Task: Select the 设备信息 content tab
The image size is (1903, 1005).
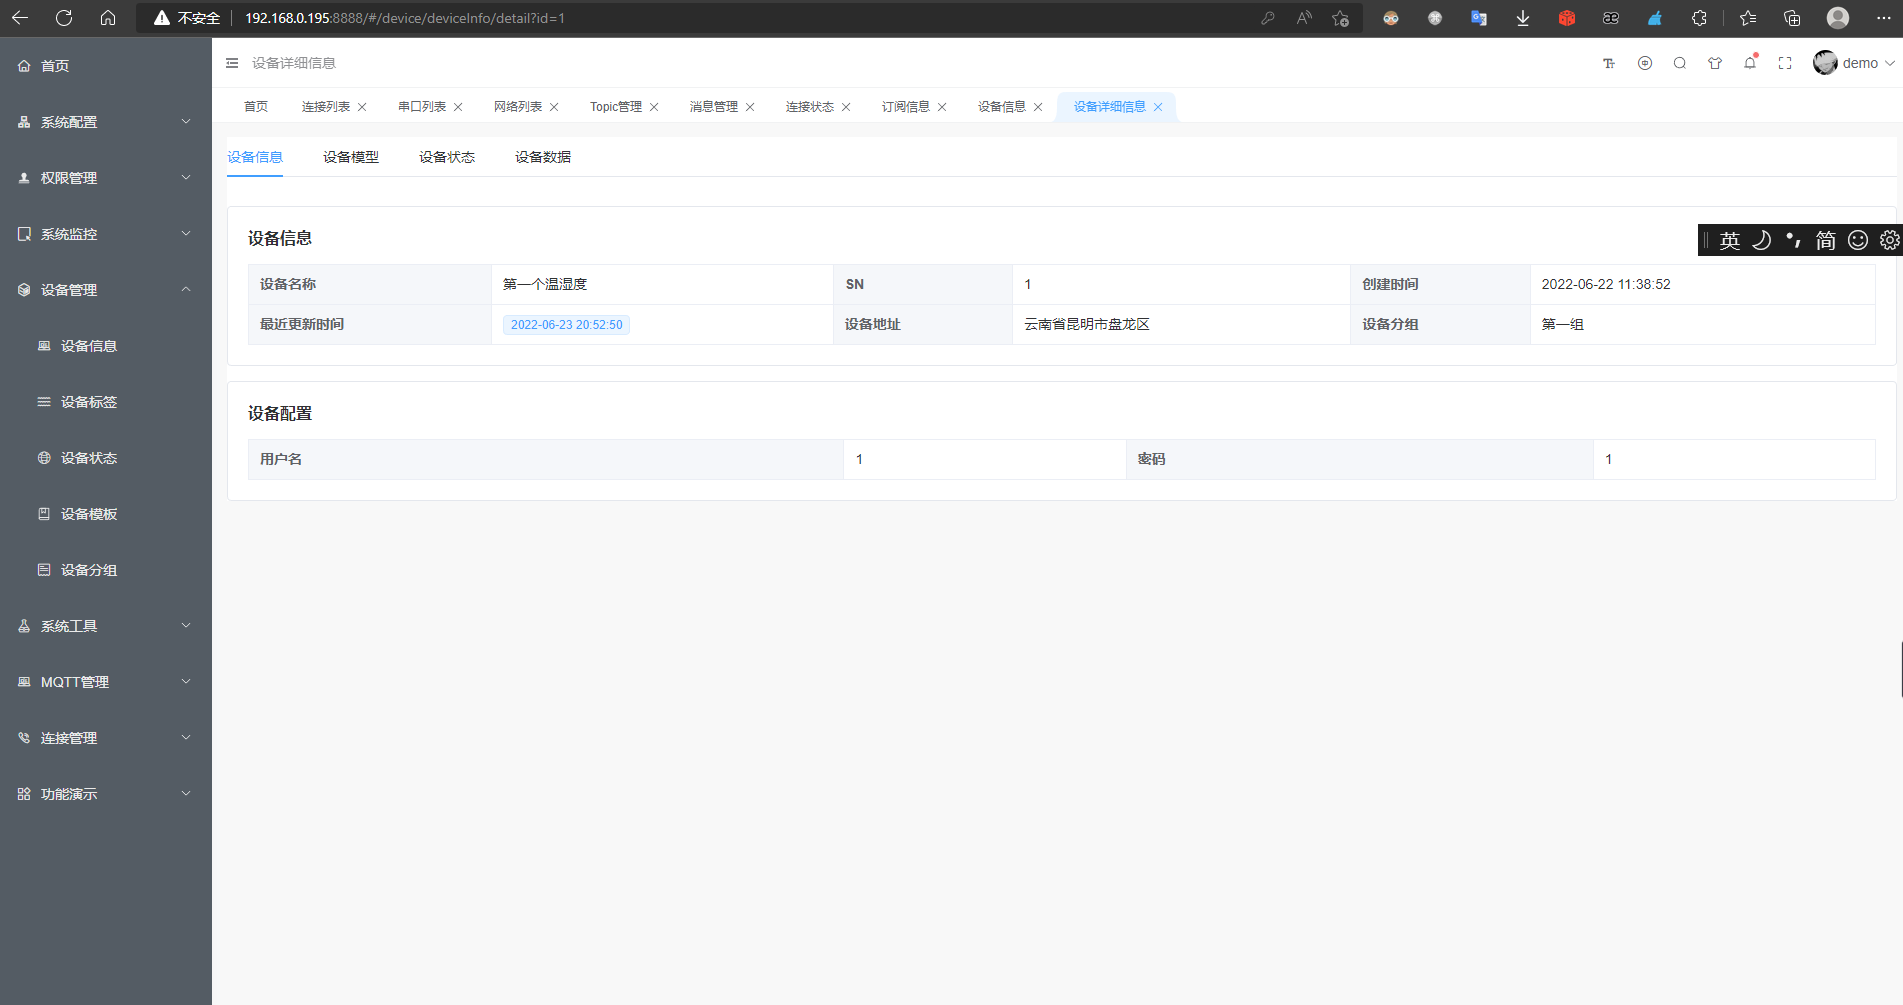Action: click(x=255, y=157)
